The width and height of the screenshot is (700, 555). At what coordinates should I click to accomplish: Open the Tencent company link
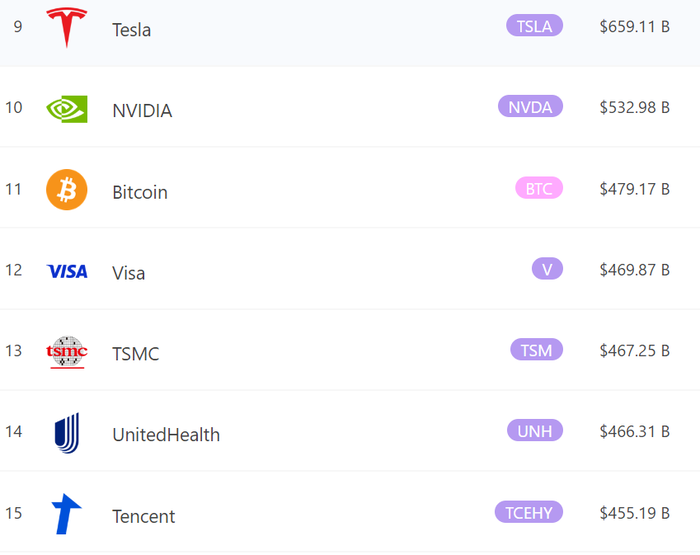[x=143, y=516]
